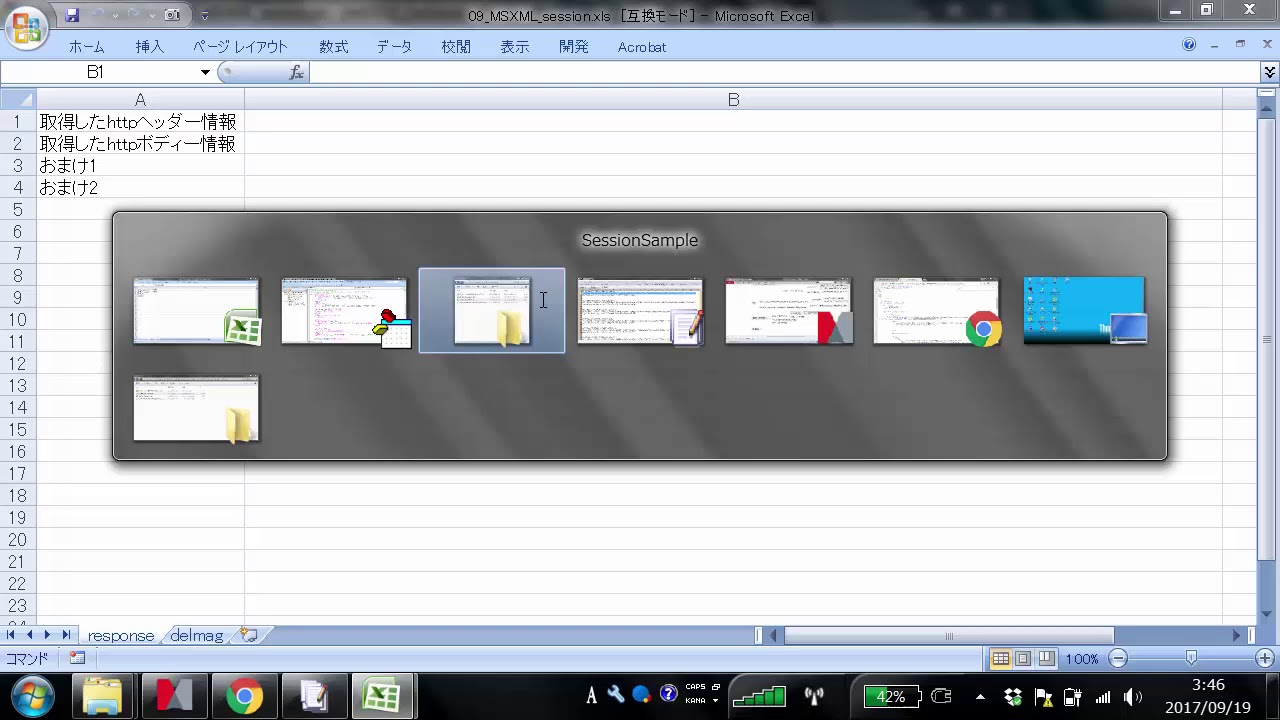Switch to Page Layout view
This screenshot has width=1280, height=720.
click(1023, 658)
